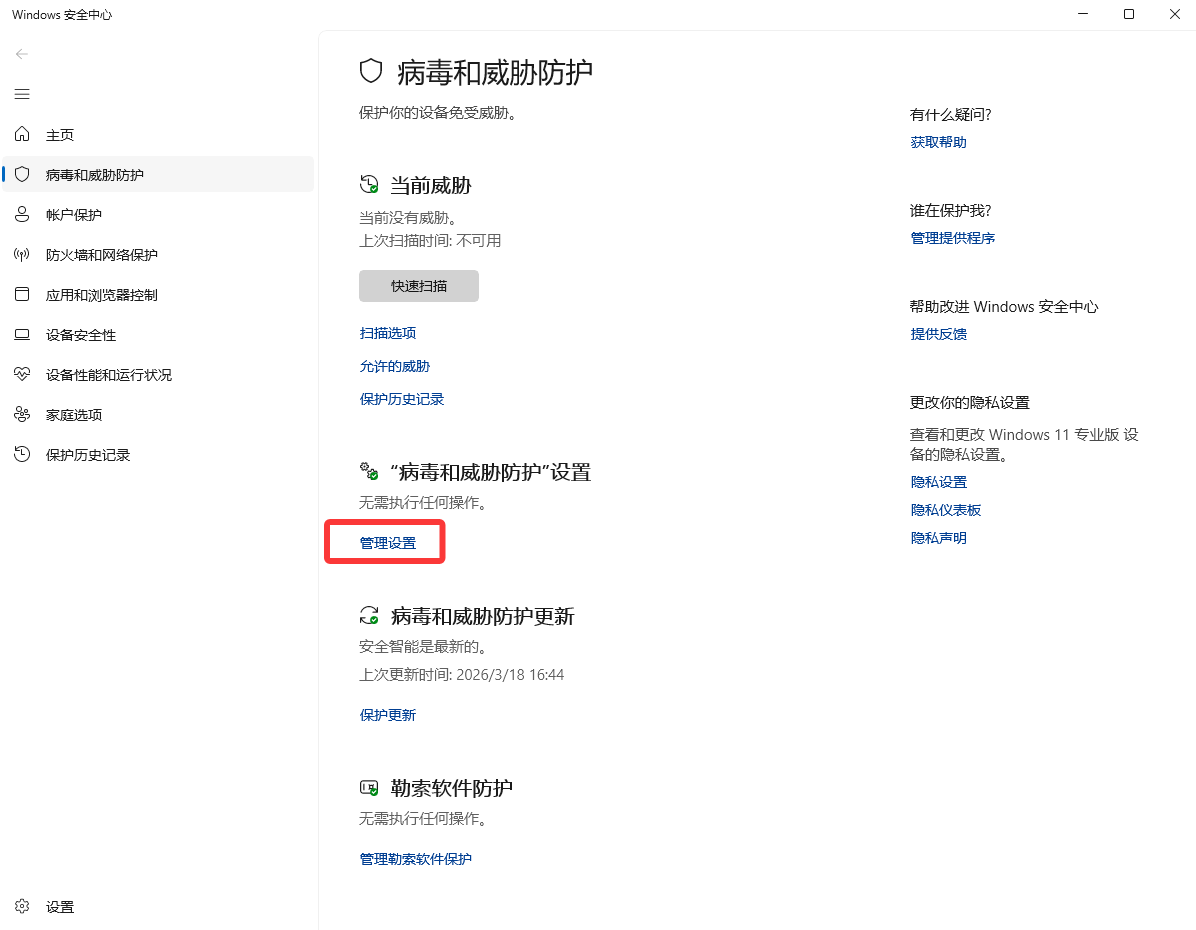Click the history clock icon in sidebar
The width and height of the screenshot is (1196, 930).
22,455
